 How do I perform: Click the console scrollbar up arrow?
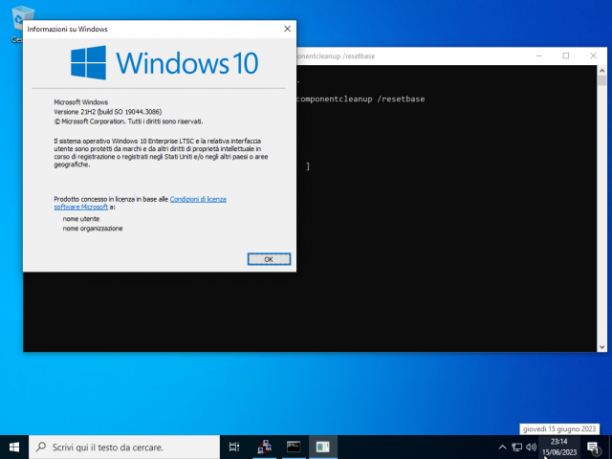pyautogui.click(x=601, y=71)
